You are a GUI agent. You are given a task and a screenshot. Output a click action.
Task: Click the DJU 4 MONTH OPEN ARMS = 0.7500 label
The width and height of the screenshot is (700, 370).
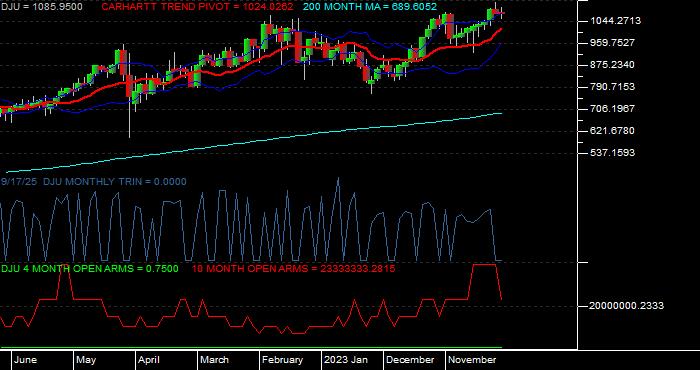pyautogui.click(x=90, y=269)
